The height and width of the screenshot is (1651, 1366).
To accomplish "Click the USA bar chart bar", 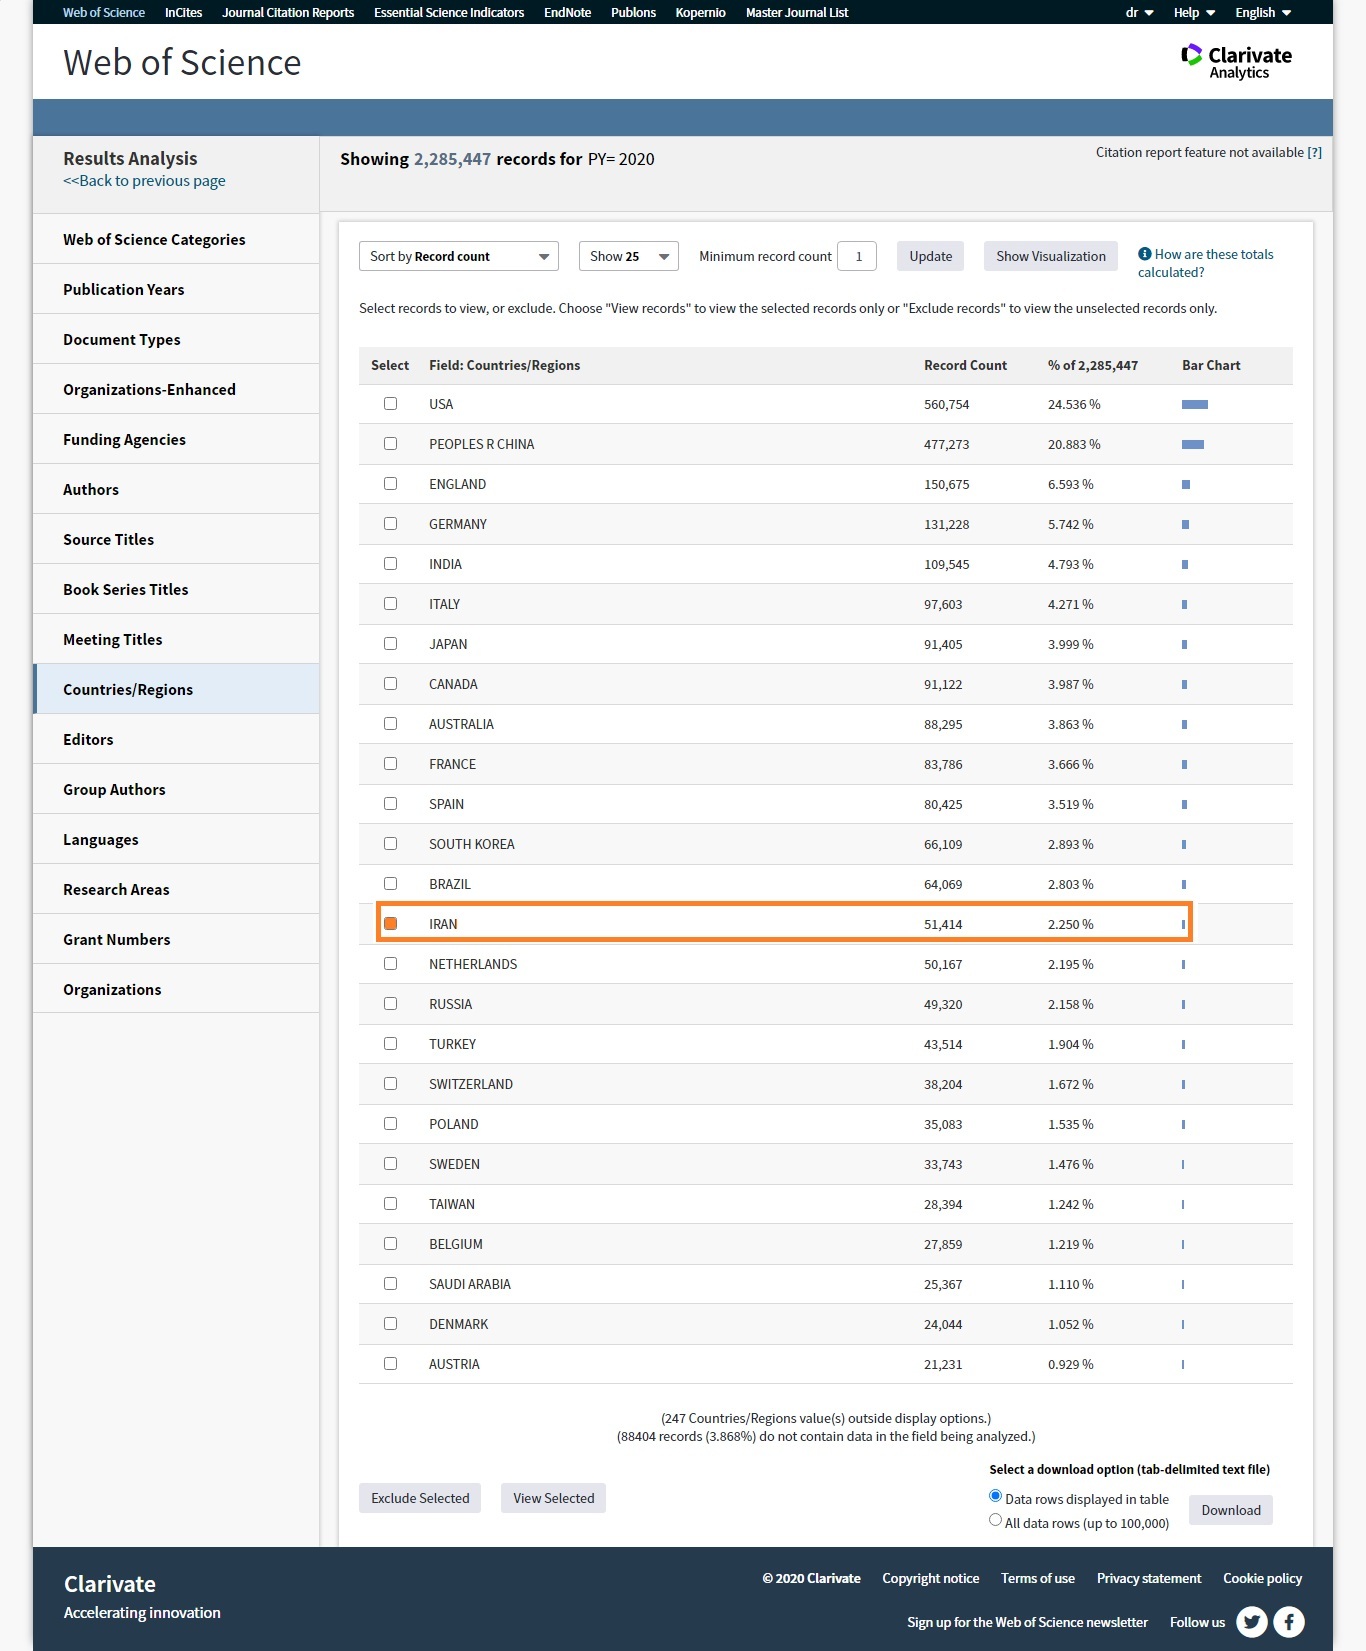I will coord(1195,404).
